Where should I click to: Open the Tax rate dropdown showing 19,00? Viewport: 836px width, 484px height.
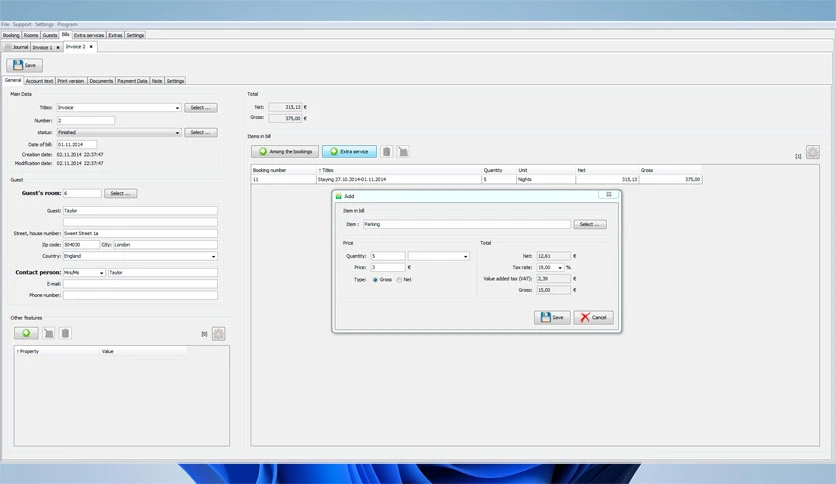(560, 268)
